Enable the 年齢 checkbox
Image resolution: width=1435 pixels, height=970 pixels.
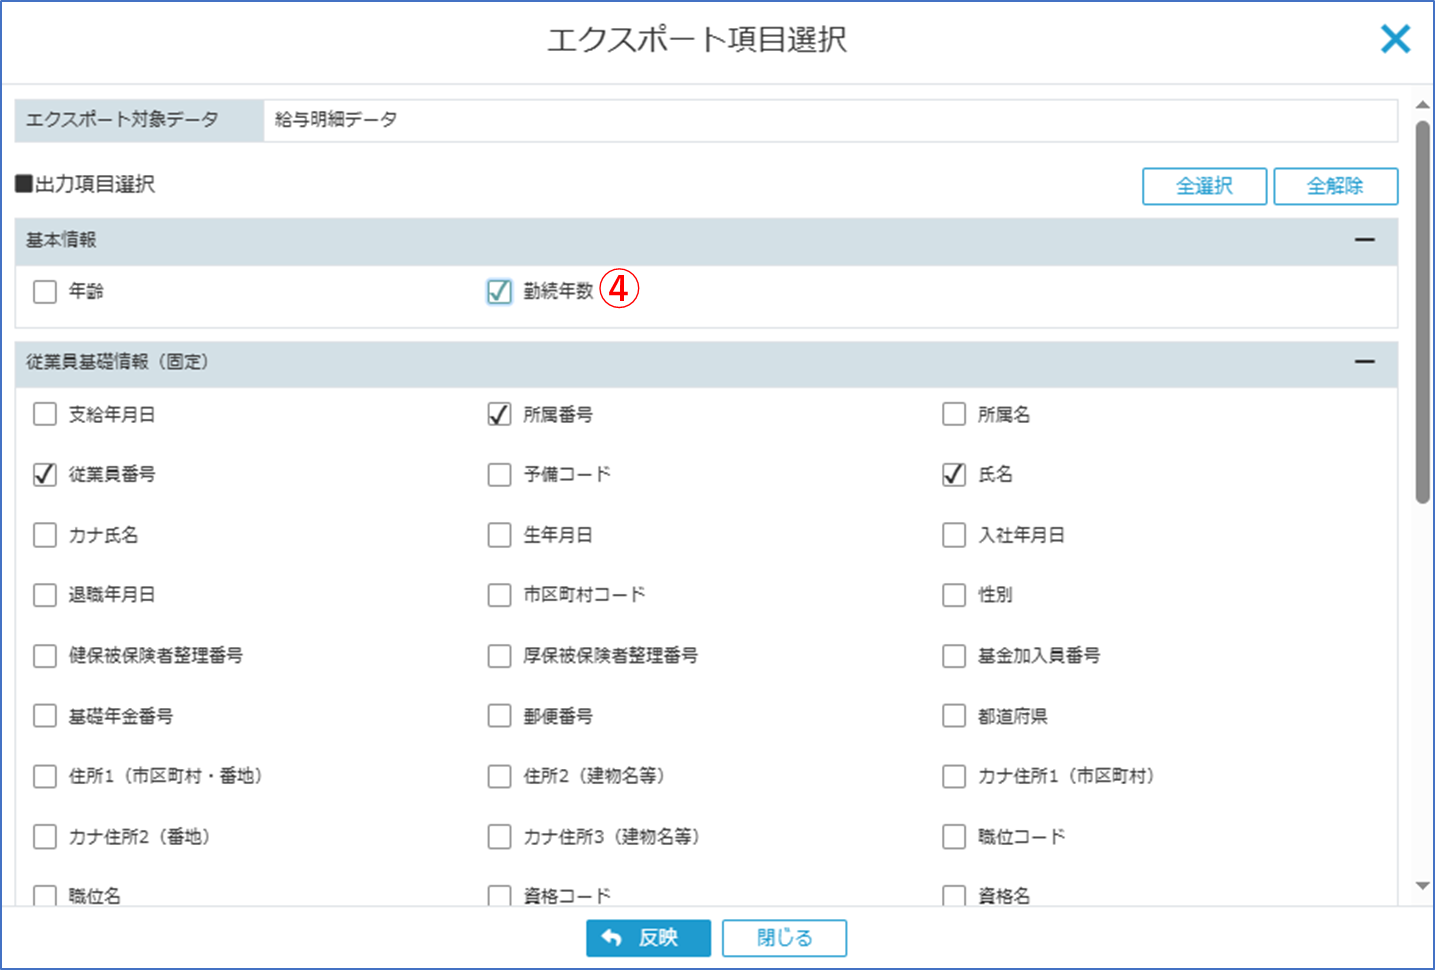[x=45, y=292]
